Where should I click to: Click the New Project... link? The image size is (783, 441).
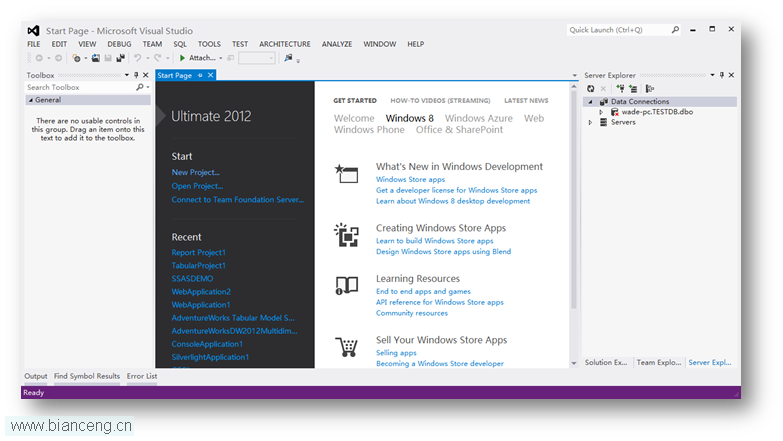click(196, 172)
